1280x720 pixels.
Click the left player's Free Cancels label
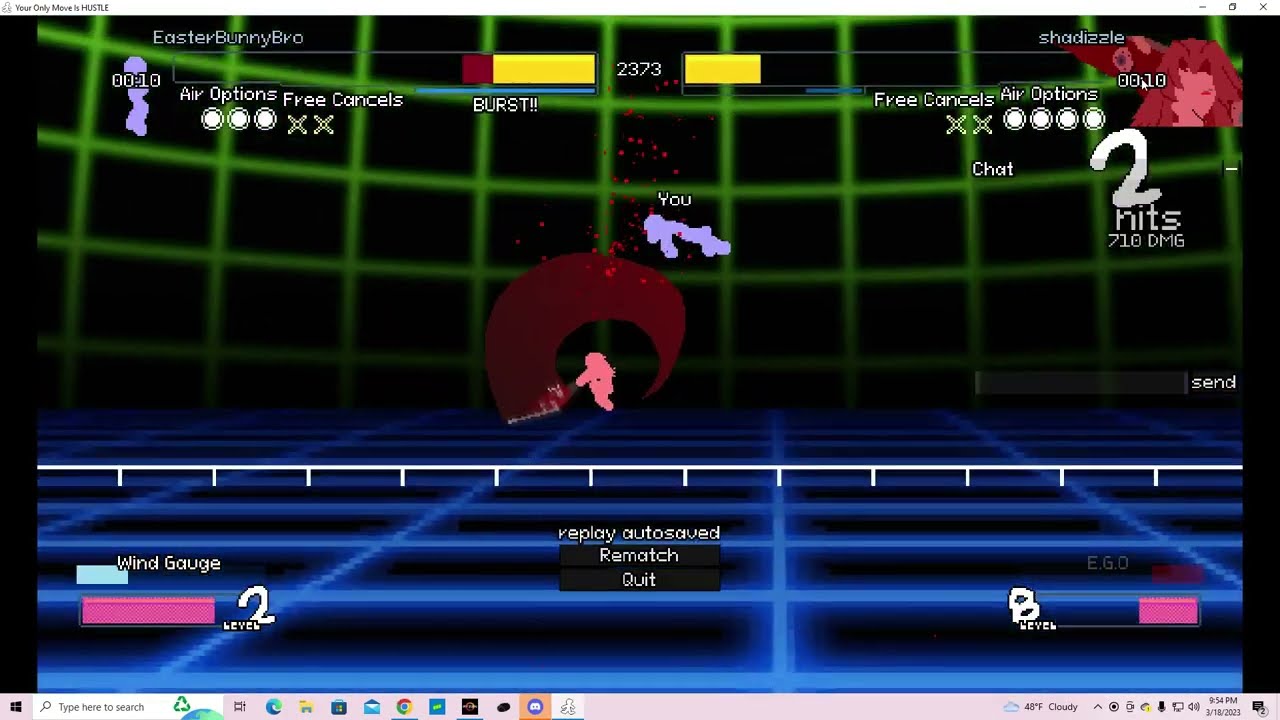343,99
